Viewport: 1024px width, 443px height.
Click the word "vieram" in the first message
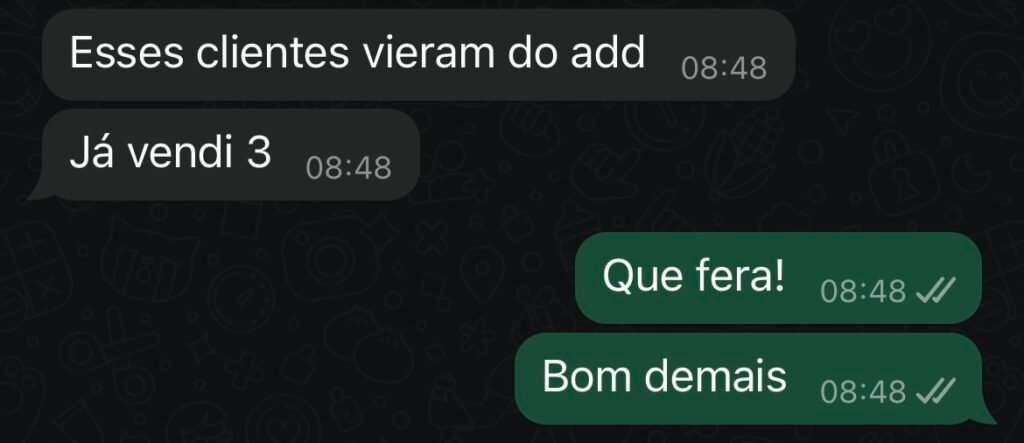point(428,52)
